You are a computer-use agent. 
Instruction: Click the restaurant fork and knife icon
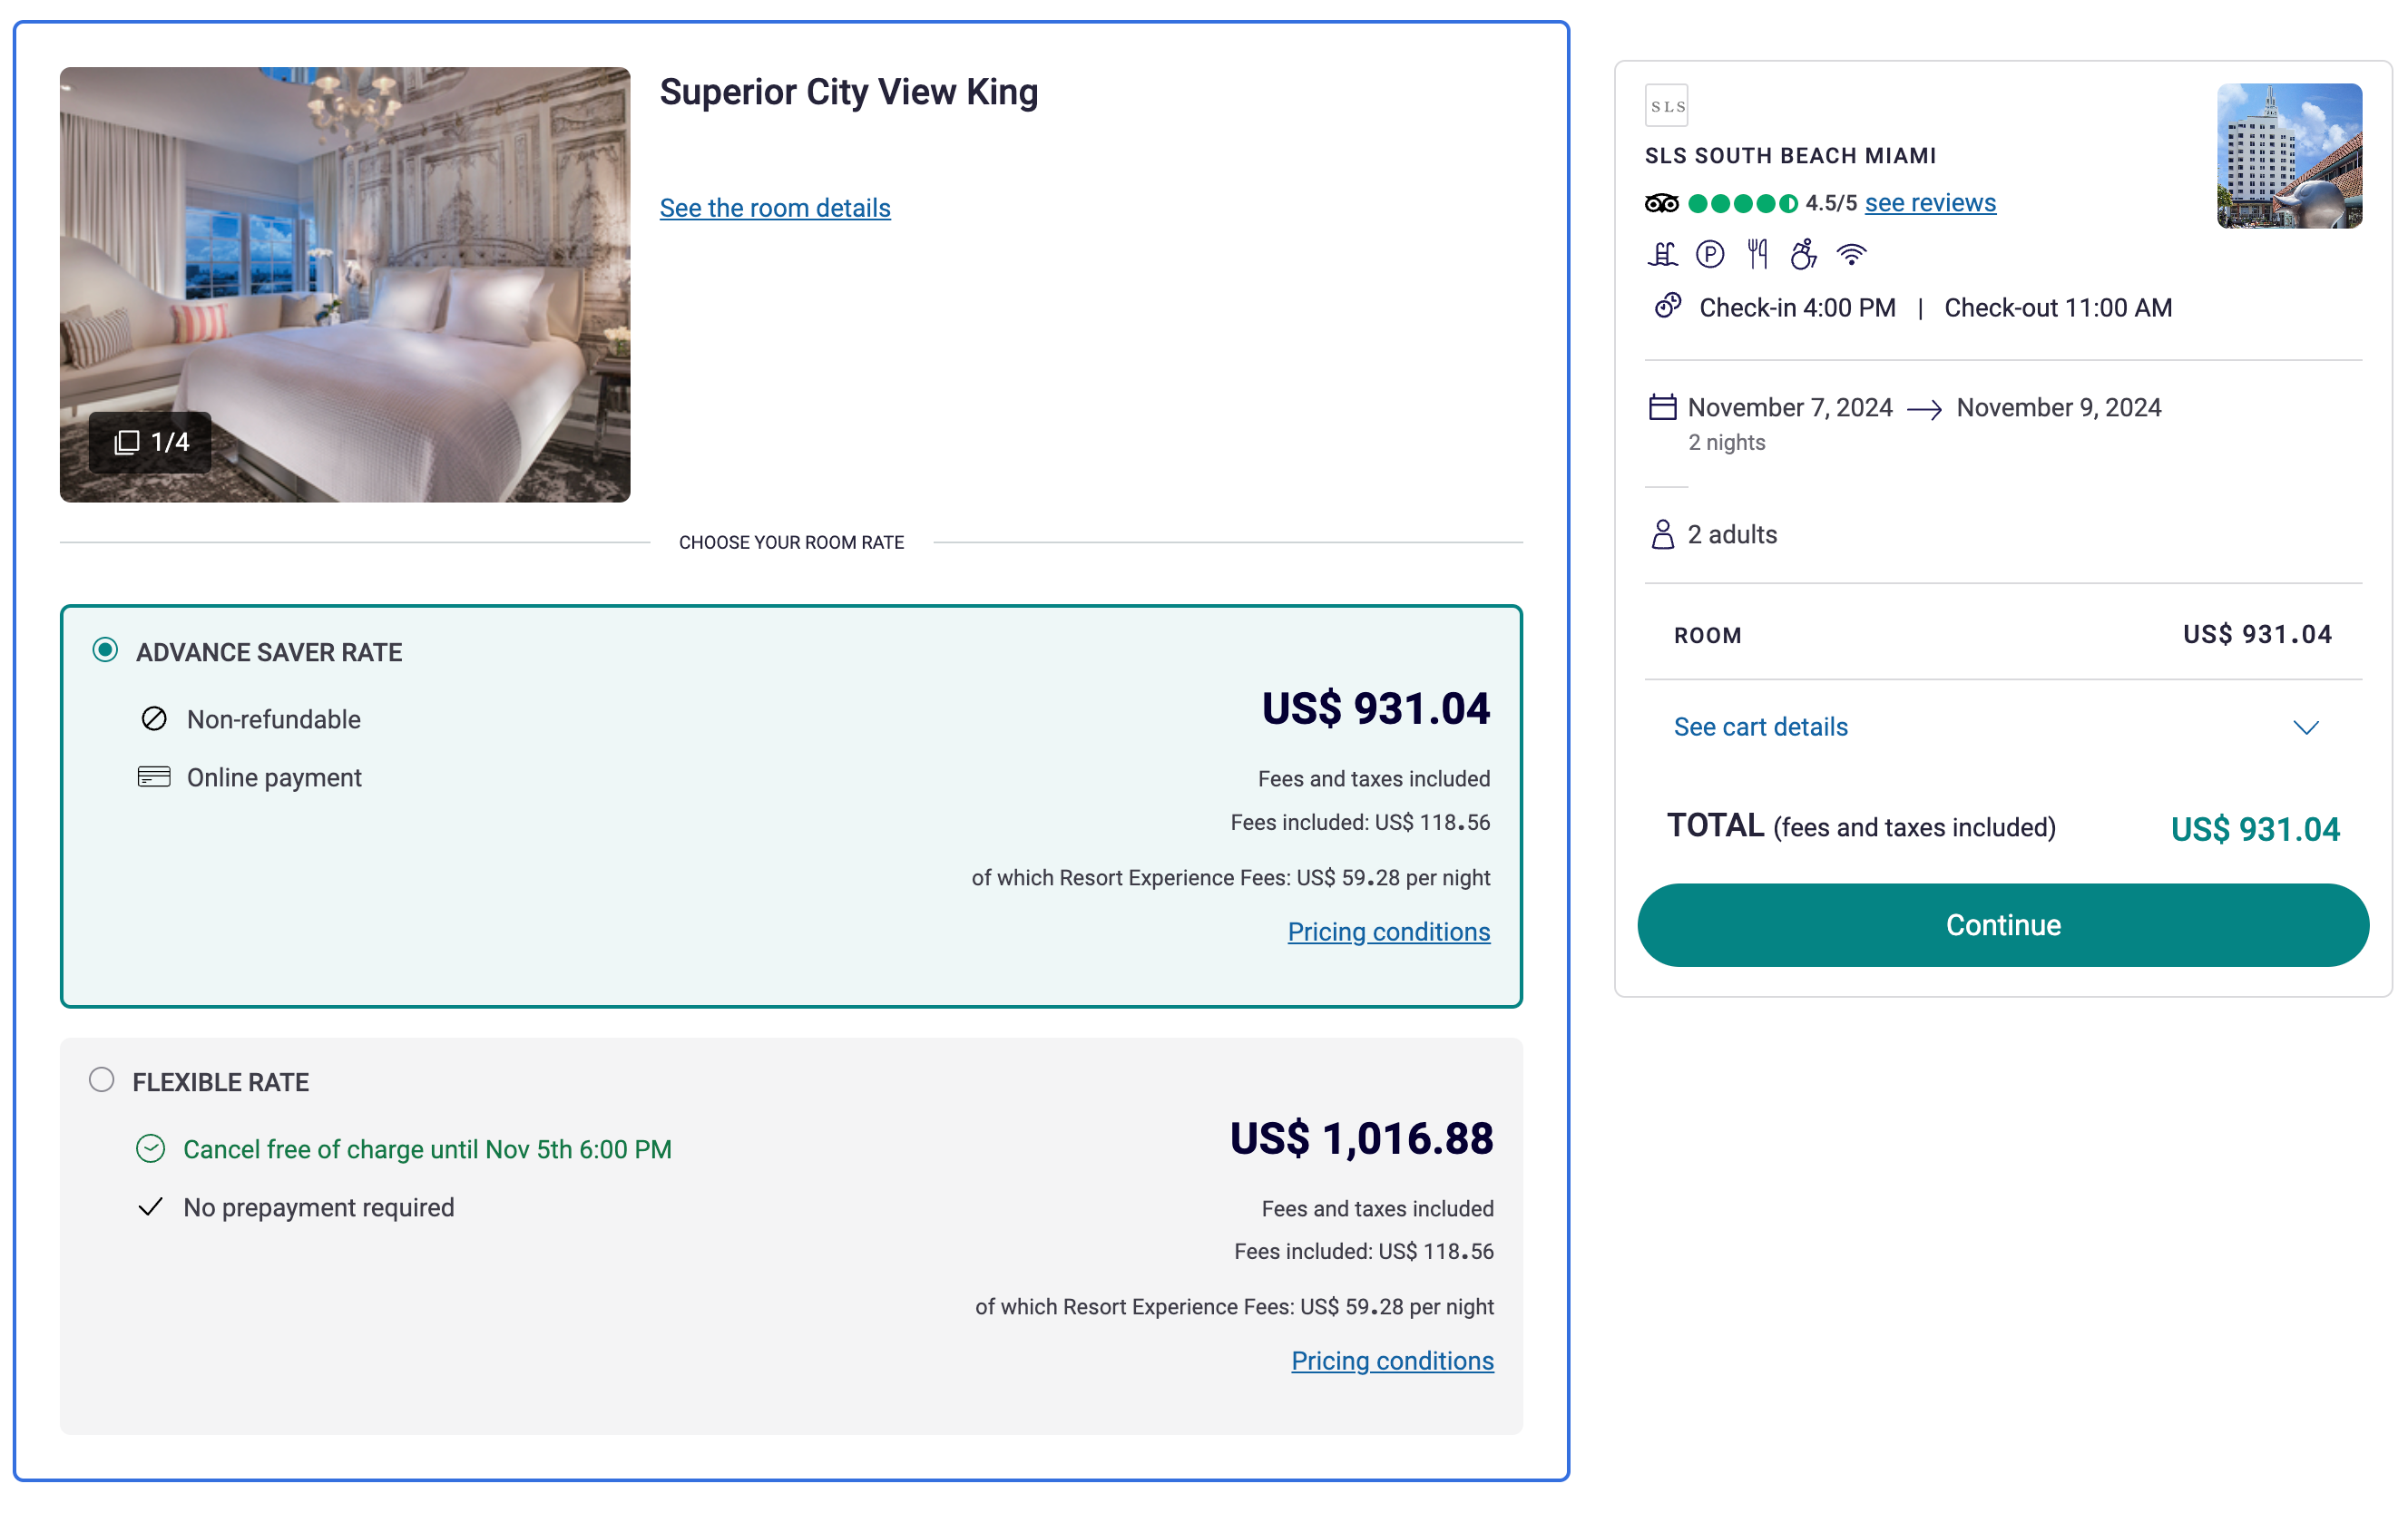pyautogui.click(x=1757, y=255)
